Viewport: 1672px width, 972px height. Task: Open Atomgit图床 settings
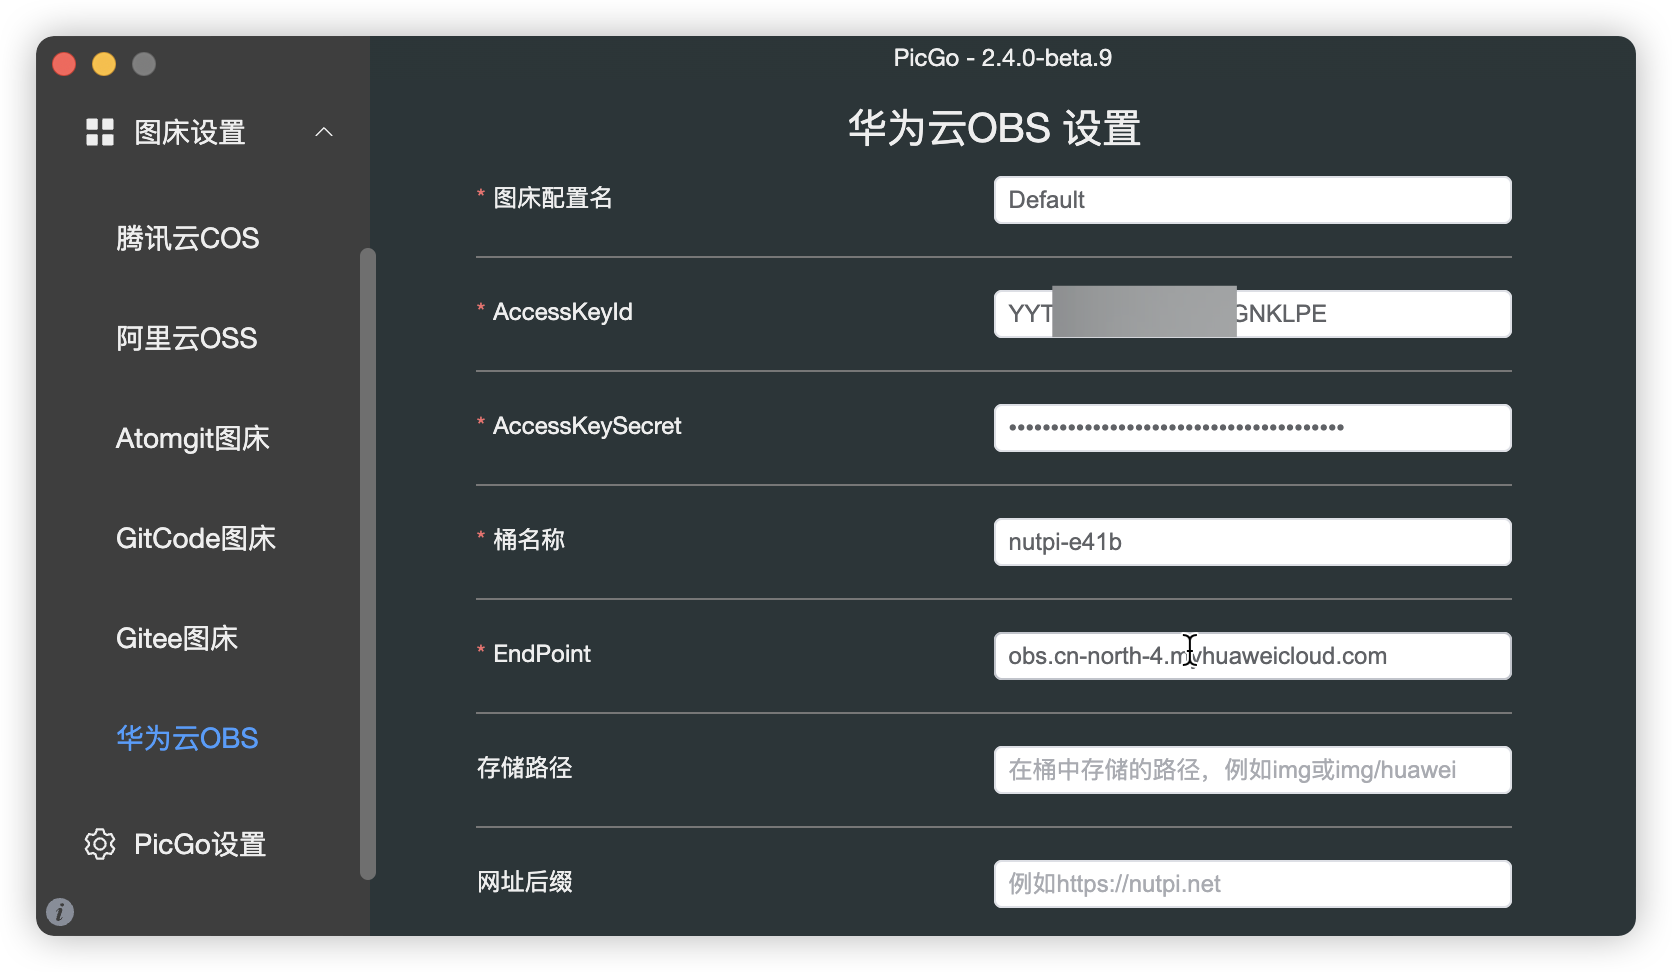coord(192,438)
